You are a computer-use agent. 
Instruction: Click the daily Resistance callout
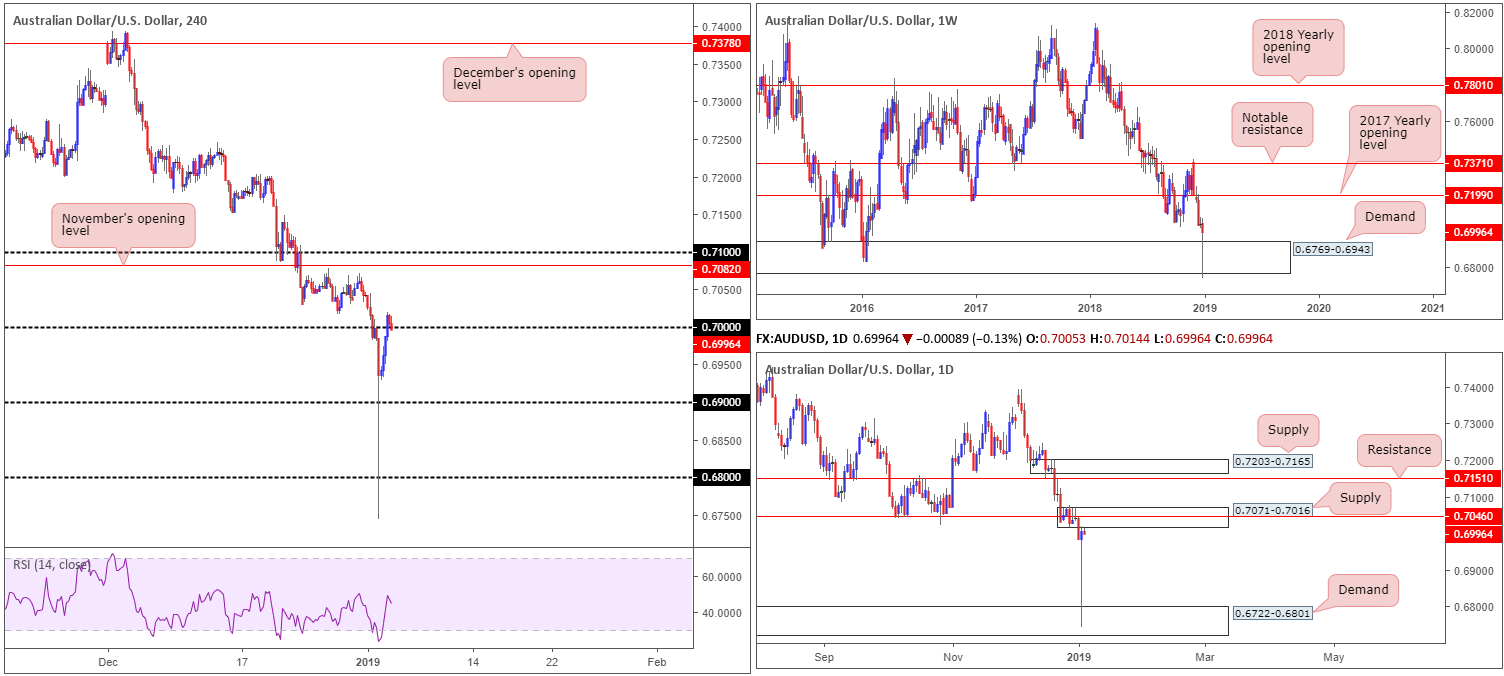pos(1399,449)
